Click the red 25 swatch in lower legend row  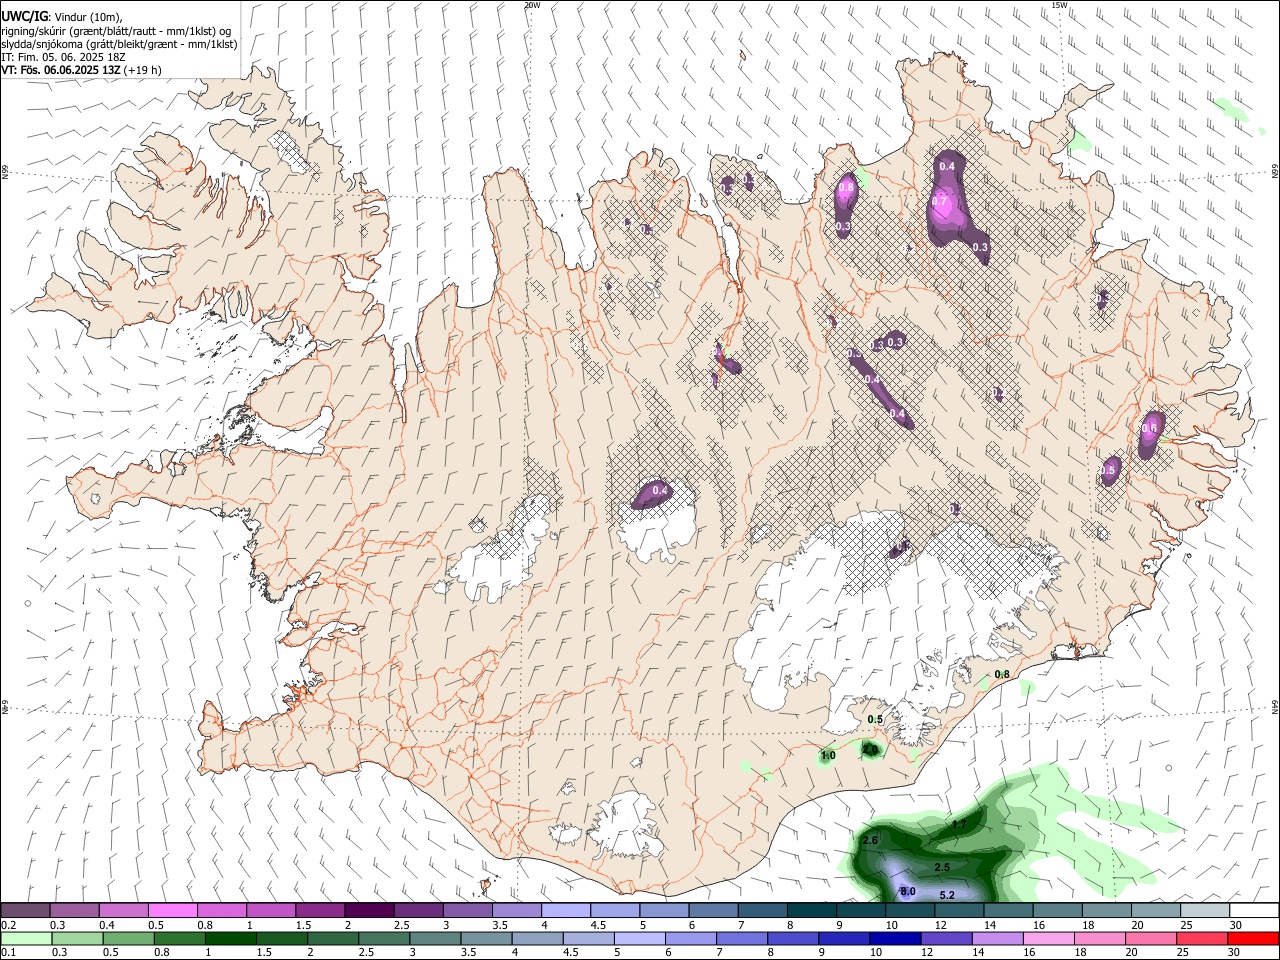click(1202, 938)
